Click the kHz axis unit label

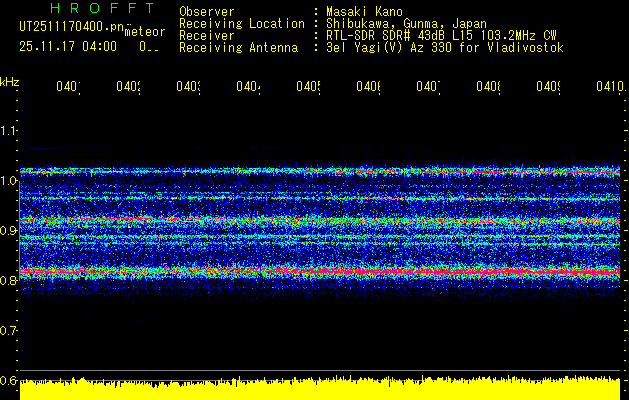click(9, 80)
